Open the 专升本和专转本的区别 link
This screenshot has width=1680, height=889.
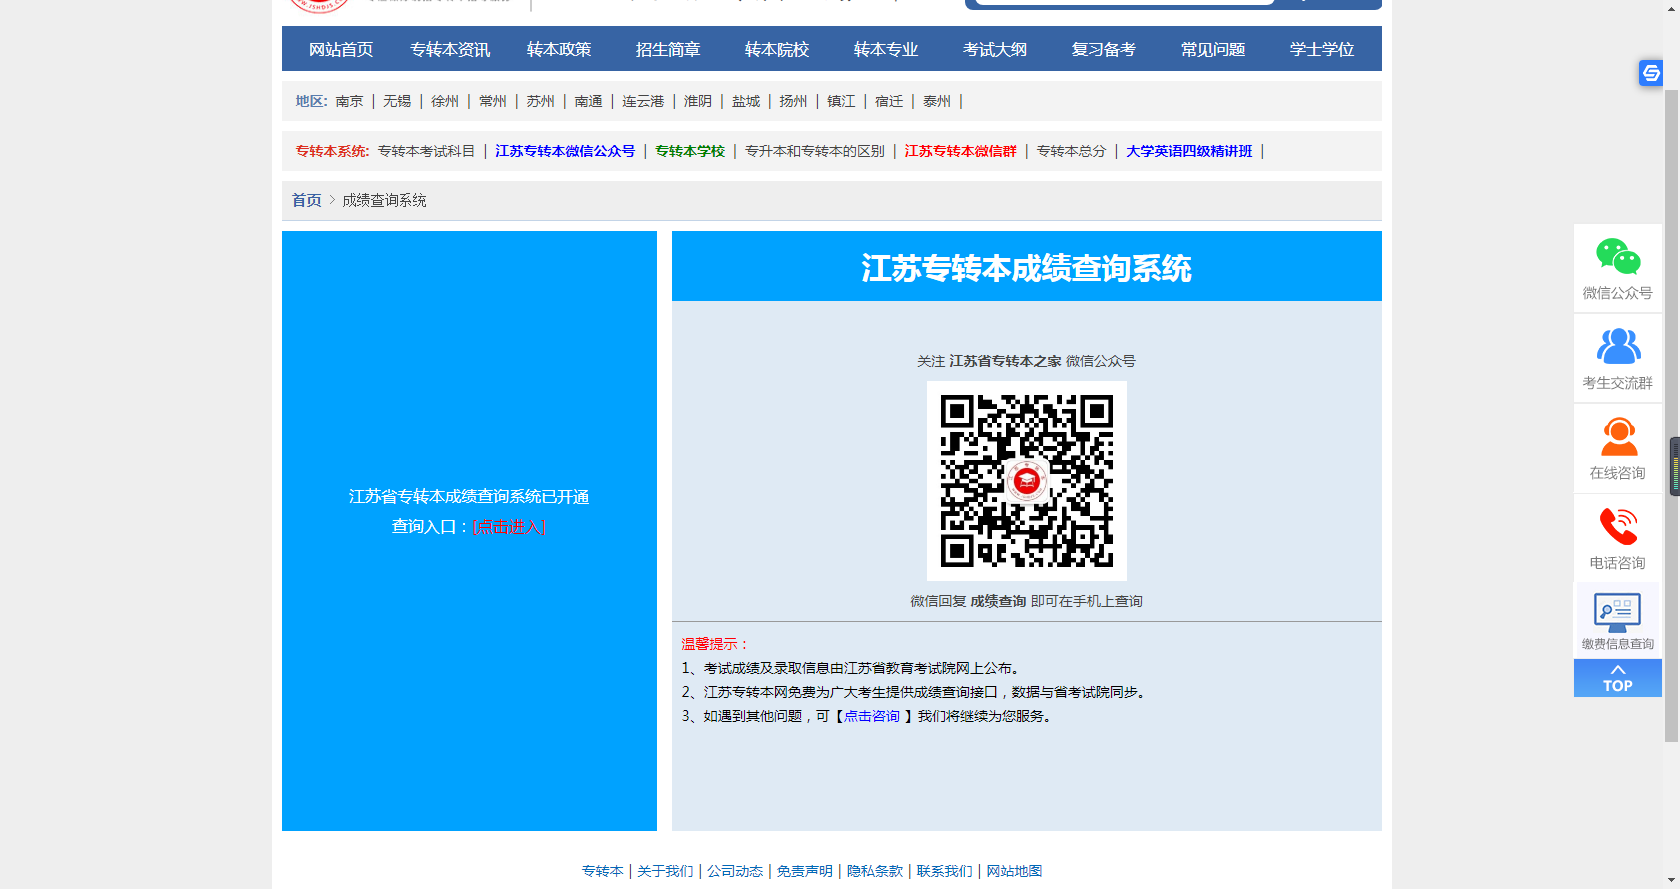point(815,151)
